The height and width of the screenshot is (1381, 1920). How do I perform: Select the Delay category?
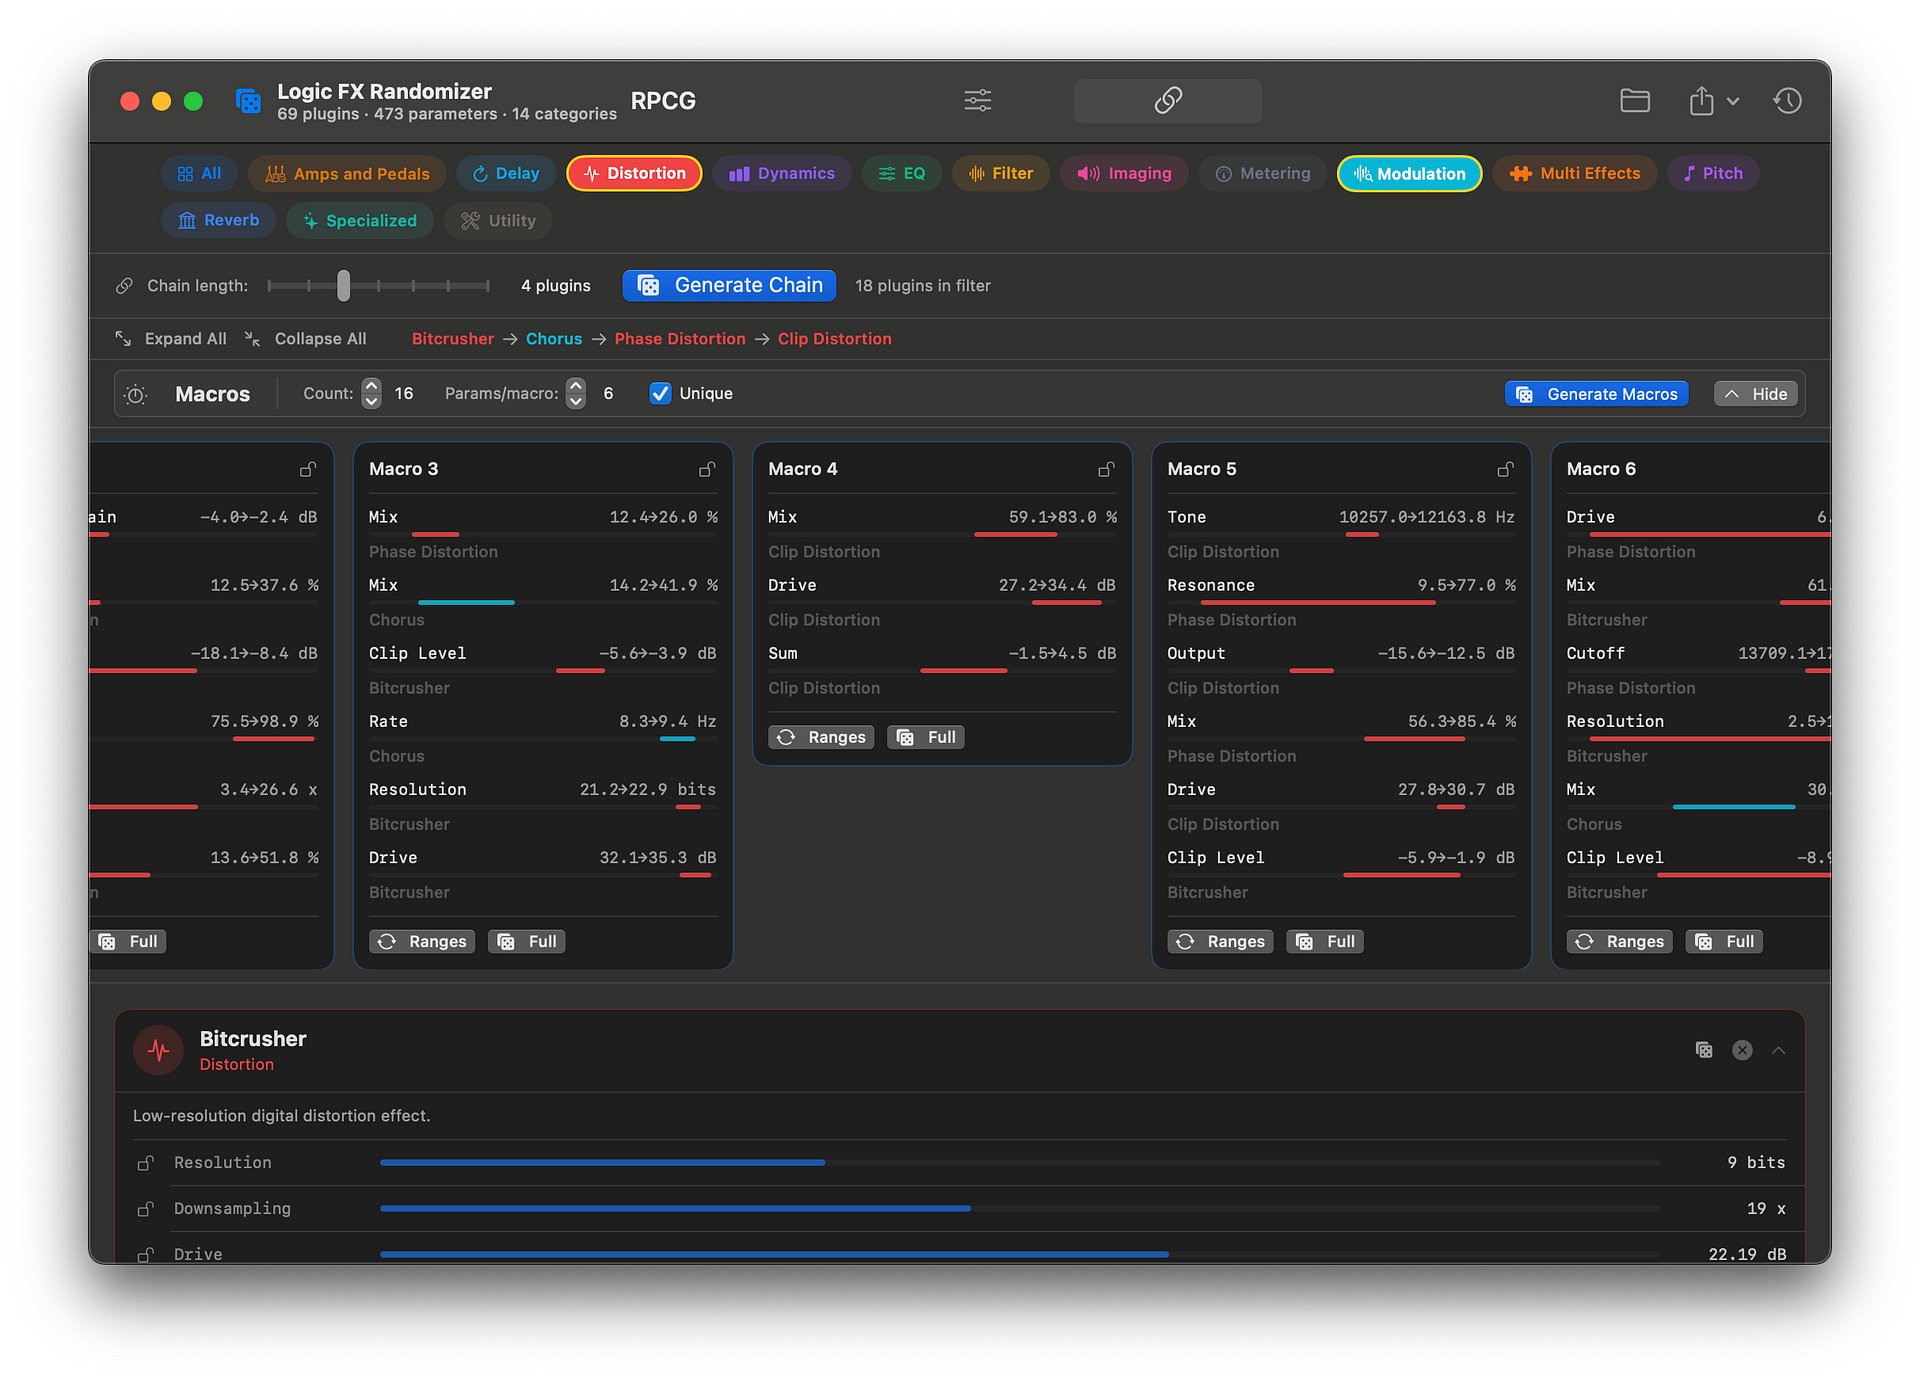pos(506,173)
